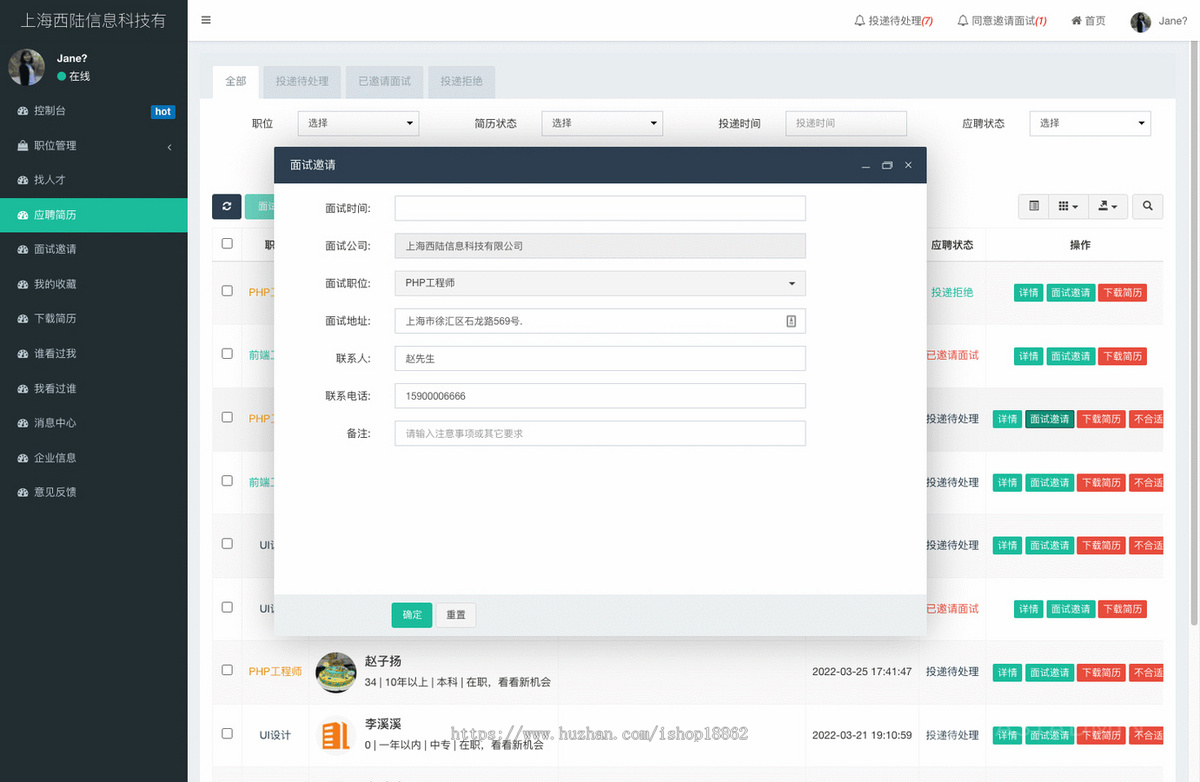Click the refresh icon above the resume table
Viewport: 1200px width, 782px height.
pyautogui.click(x=226, y=206)
